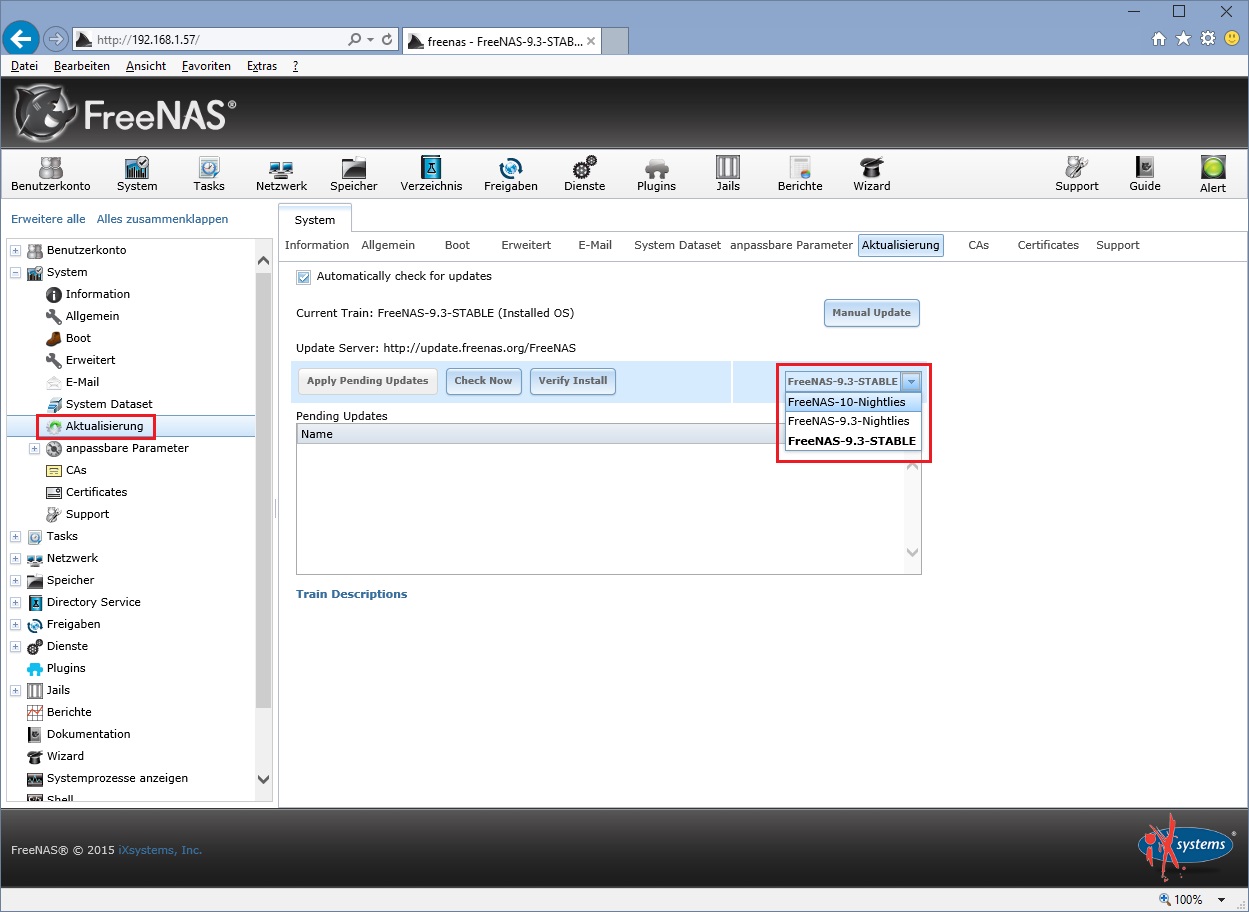
Task: Click Apply Pending Updates button
Action: [368, 381]
